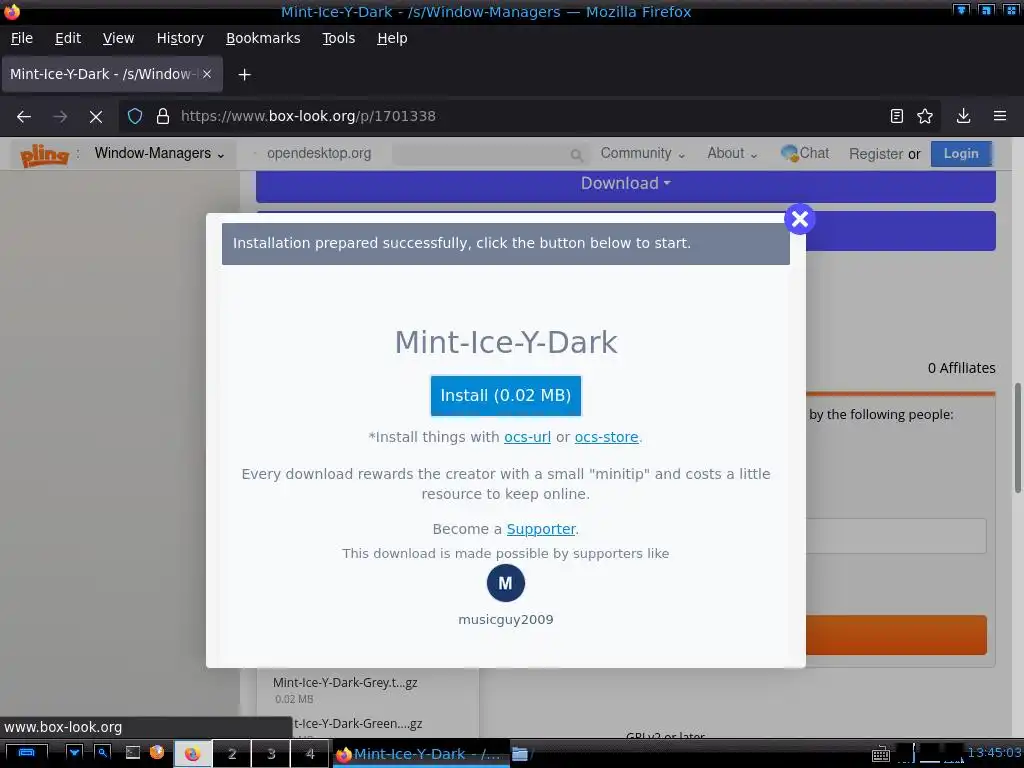Open the History menu
The image size is (1024, 768).
pyautogui.click(x=180, y=39)
